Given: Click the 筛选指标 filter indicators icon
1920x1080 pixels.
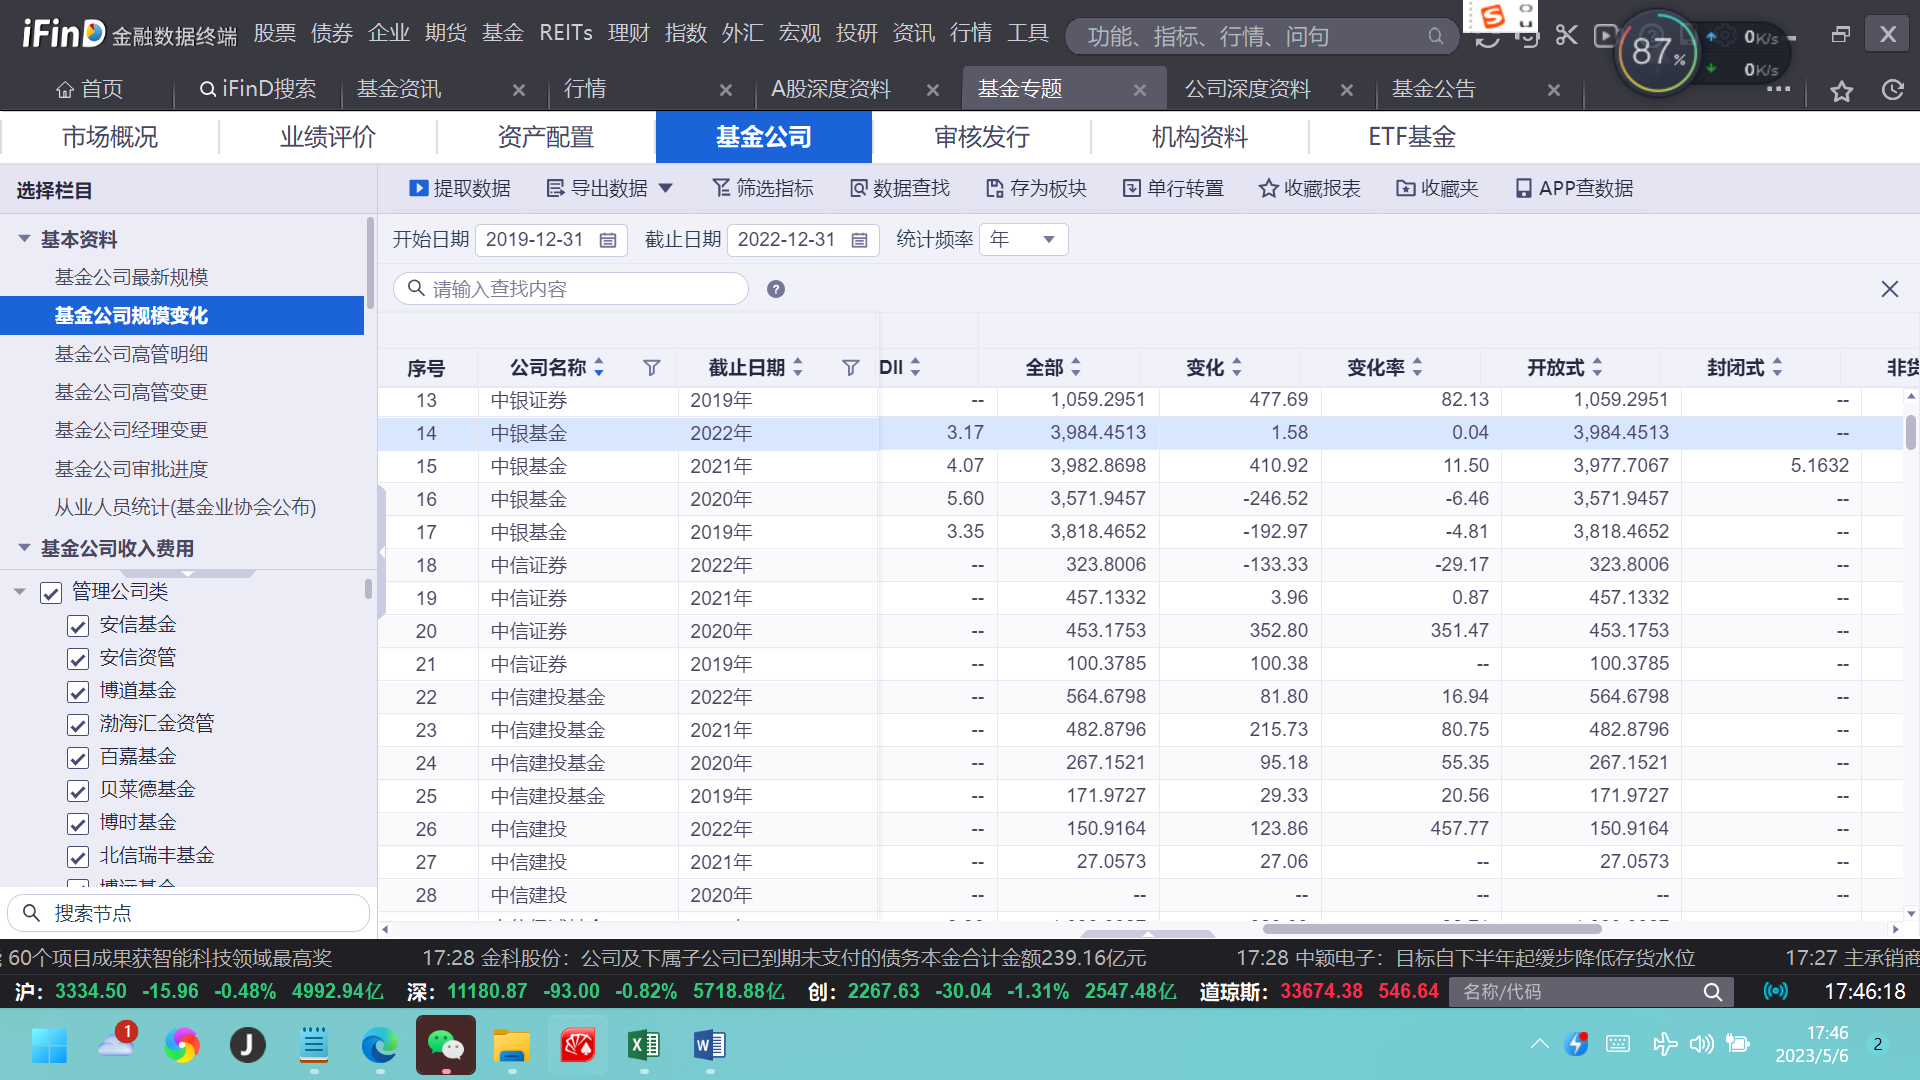Looking at the screenshot, I should point(721,188).
